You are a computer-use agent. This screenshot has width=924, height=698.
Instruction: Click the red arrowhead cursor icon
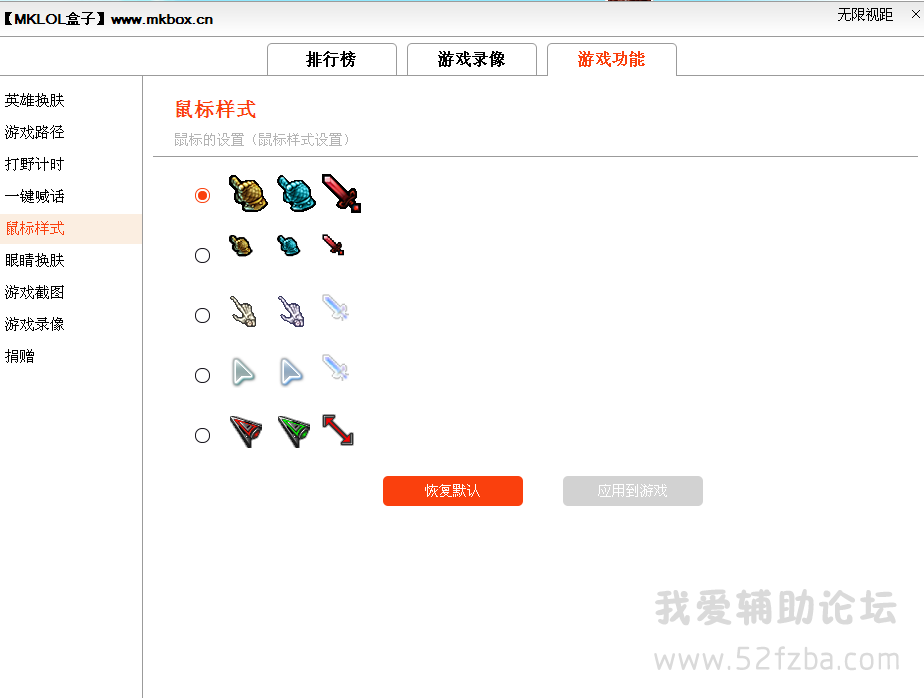pos(246,431)
